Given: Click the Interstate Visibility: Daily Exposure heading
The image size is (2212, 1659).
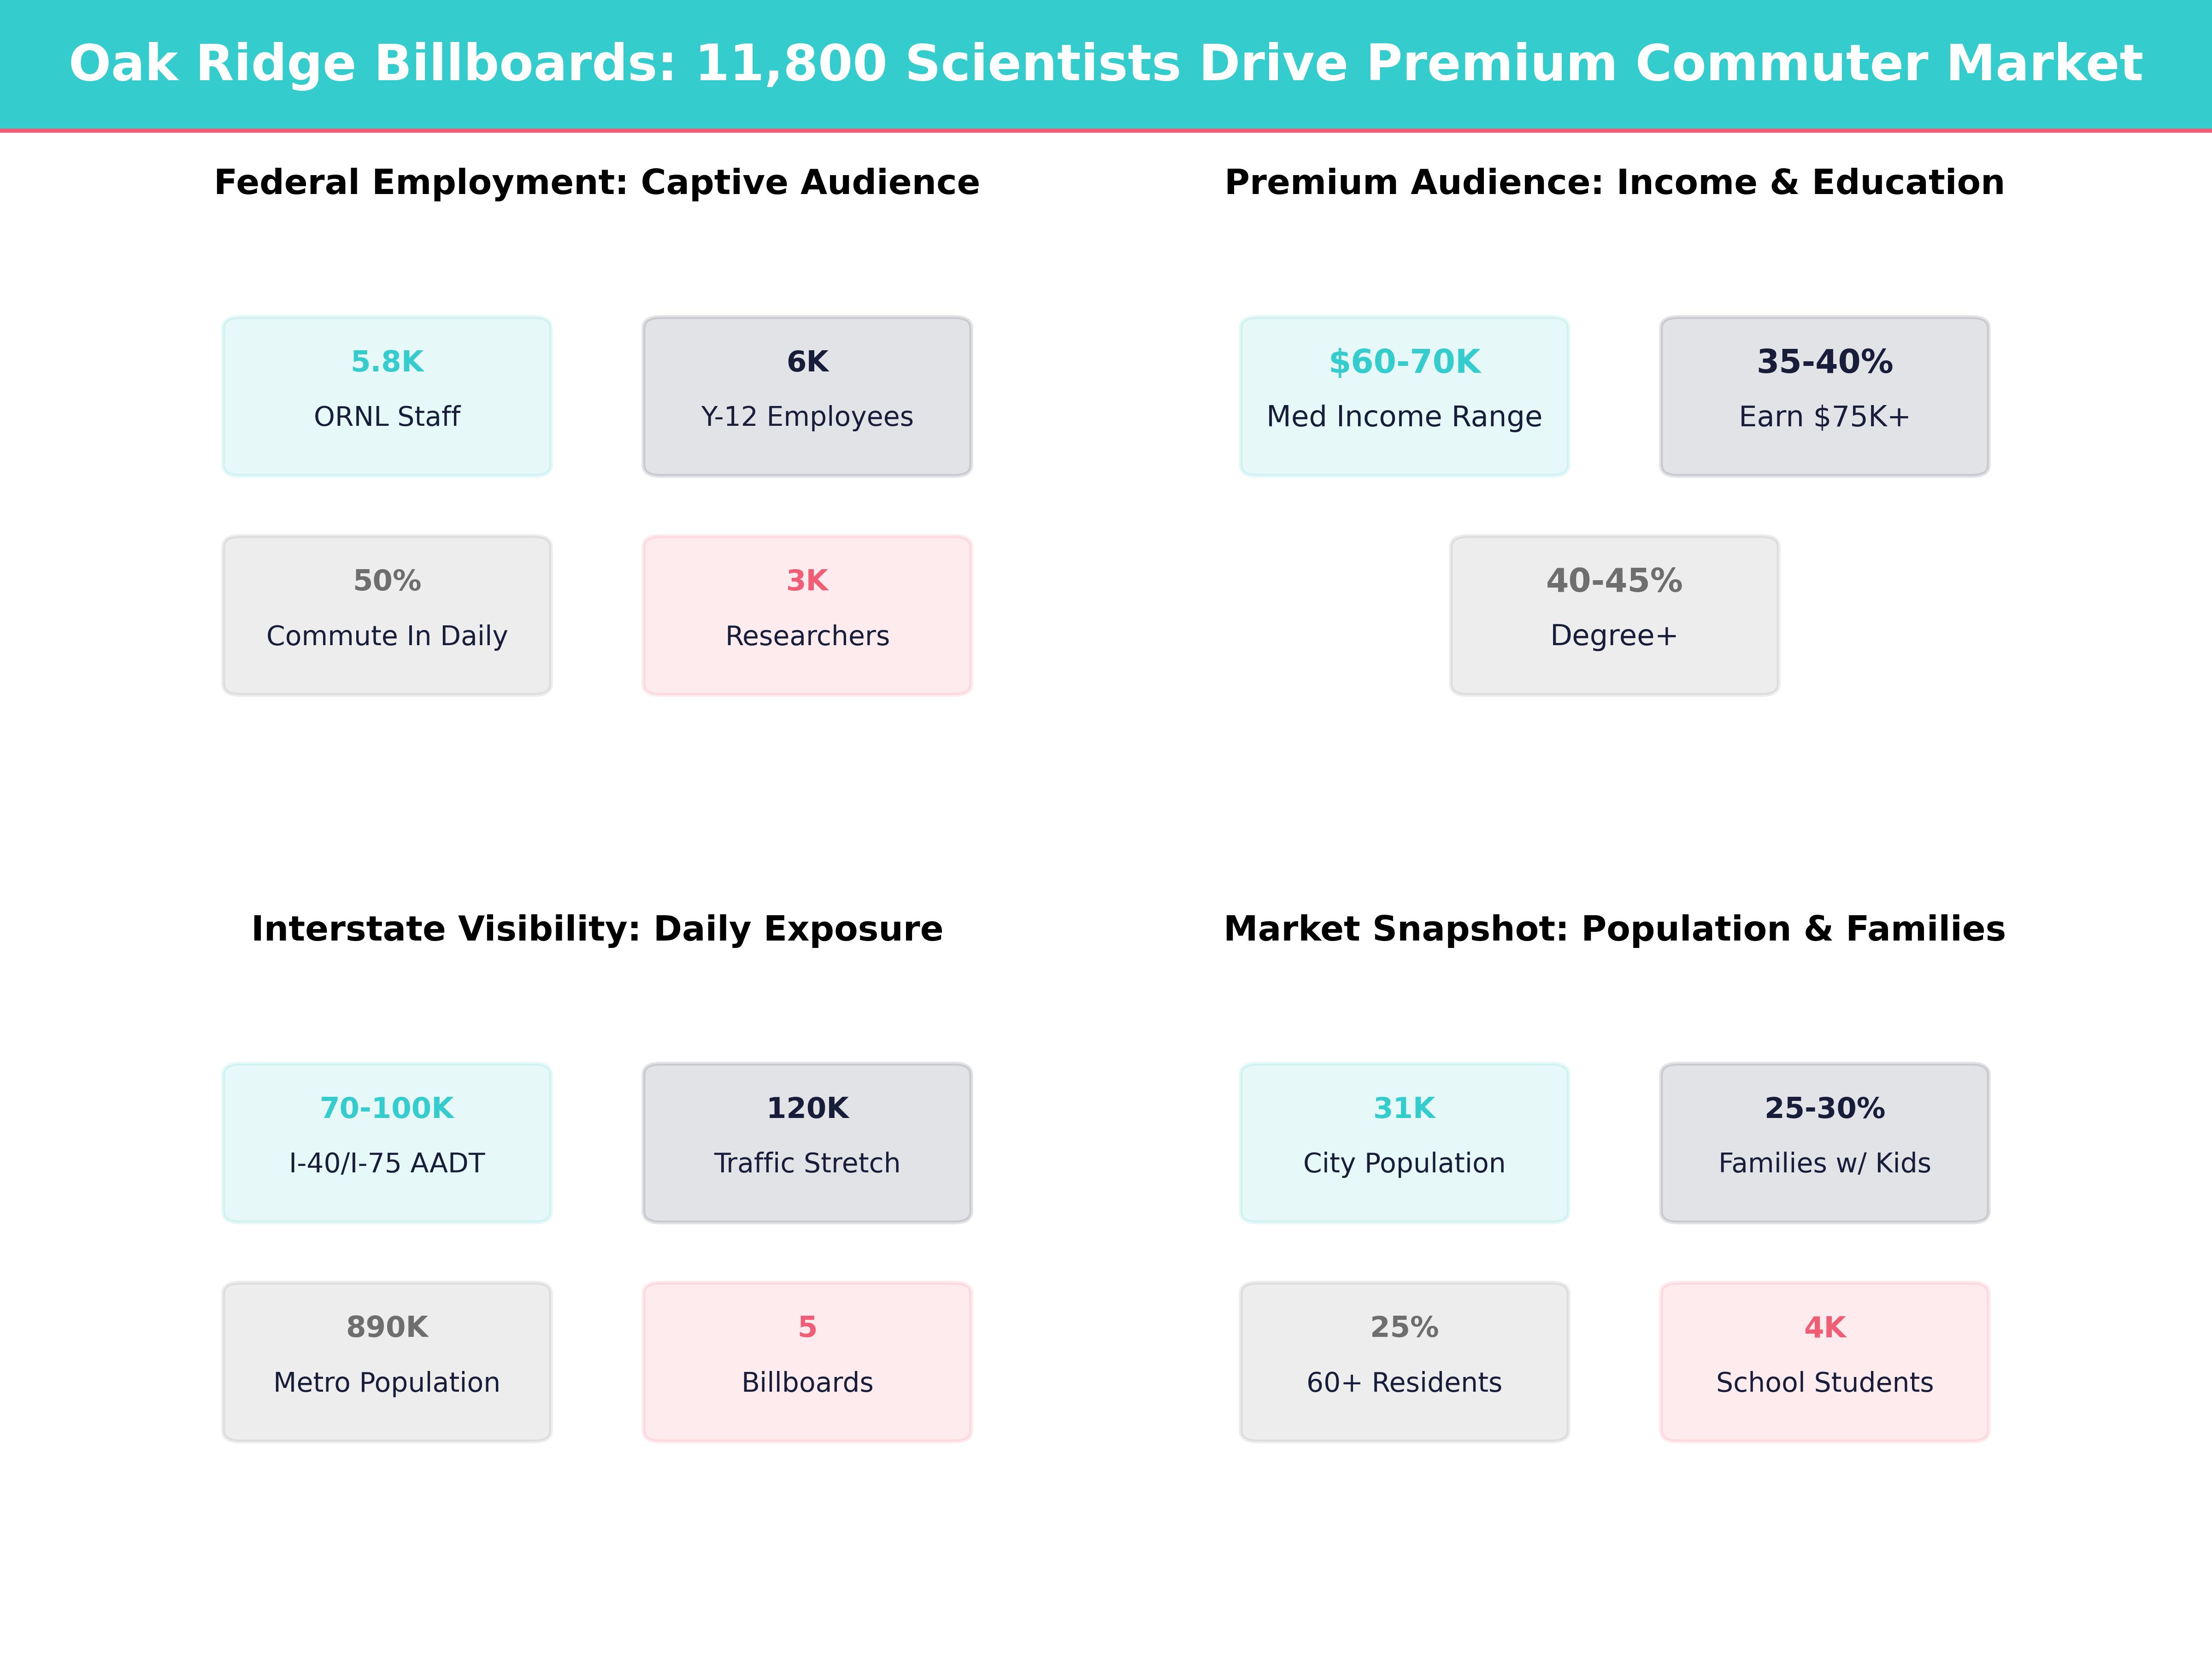Looking at the screenshot, I should [597, 928].
